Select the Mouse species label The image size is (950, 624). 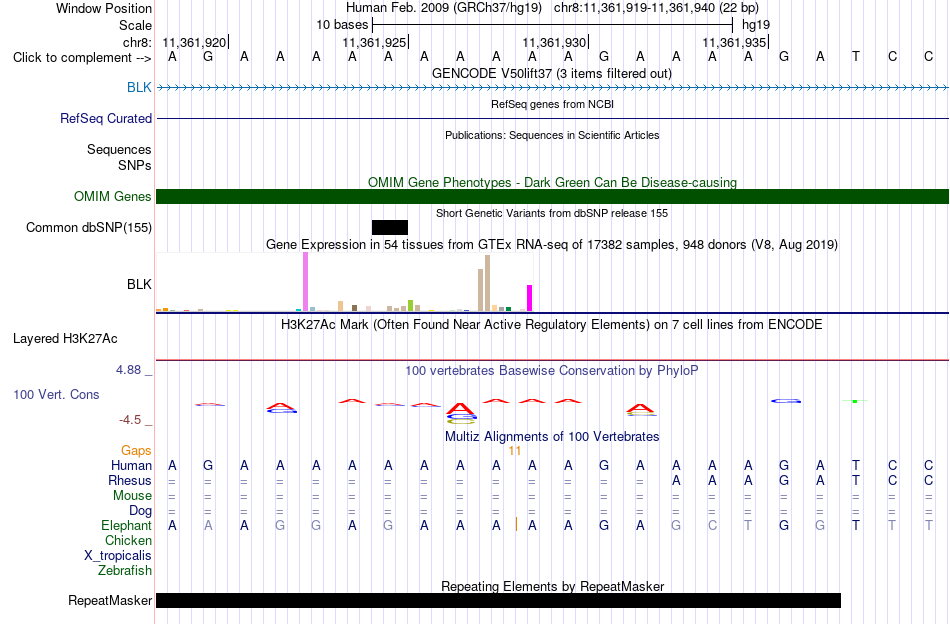tap(132, 496)
